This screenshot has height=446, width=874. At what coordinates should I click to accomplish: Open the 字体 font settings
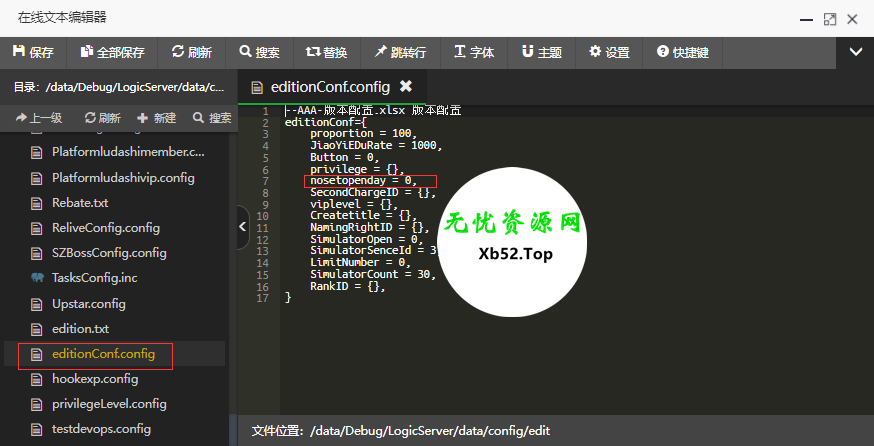(474, 52)
